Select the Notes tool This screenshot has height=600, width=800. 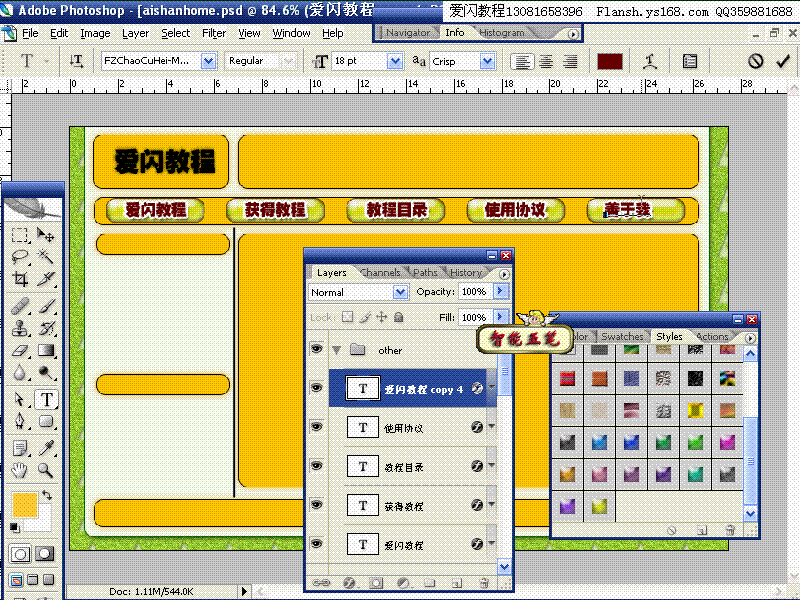pyautogui.click(x=20, y=448)
